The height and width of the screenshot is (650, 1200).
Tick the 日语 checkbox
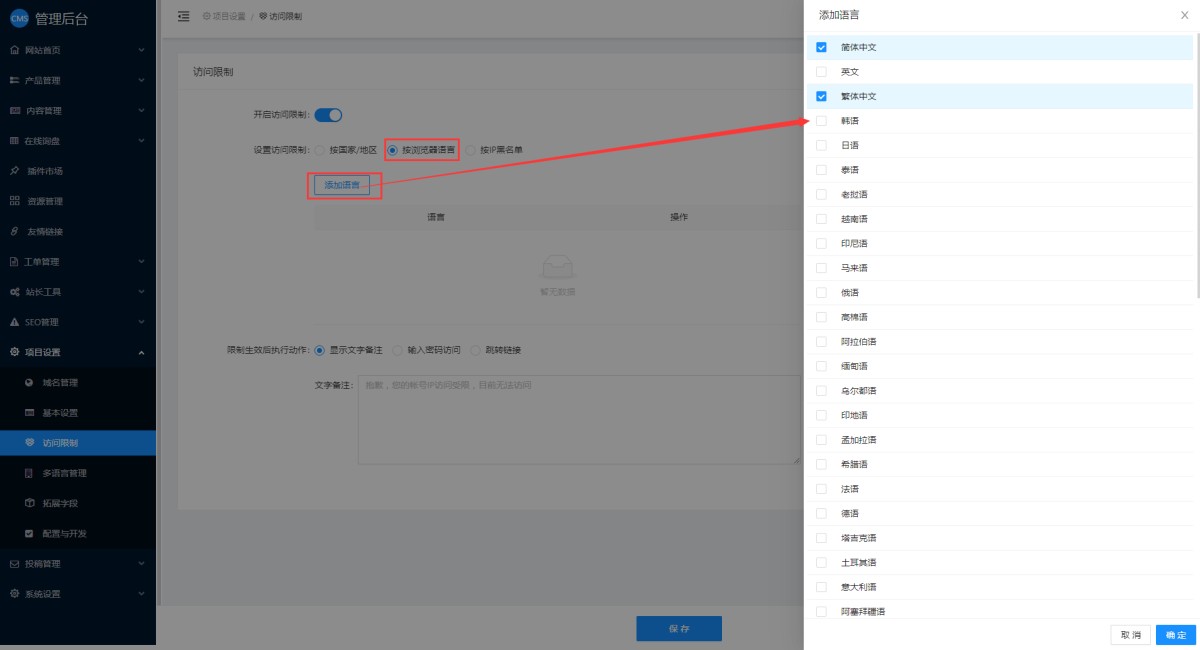coord(821,145)
